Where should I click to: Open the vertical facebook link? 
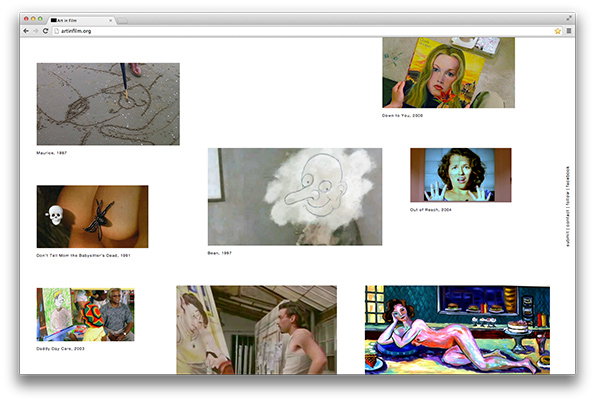coord(568,177)
